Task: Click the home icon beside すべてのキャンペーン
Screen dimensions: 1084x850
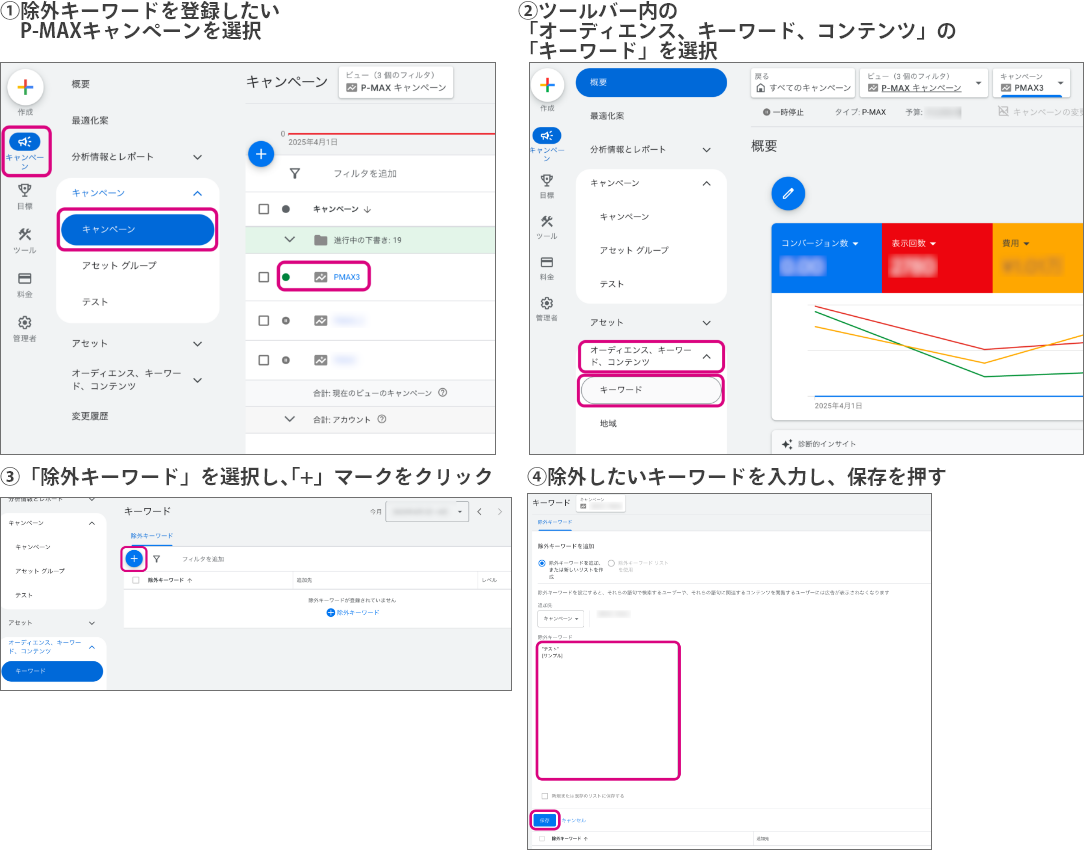Action: pos(760,88)
